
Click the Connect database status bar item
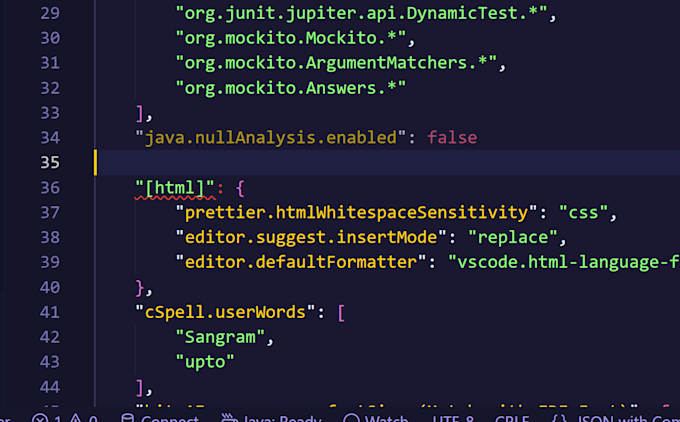(x=160, y=419)
